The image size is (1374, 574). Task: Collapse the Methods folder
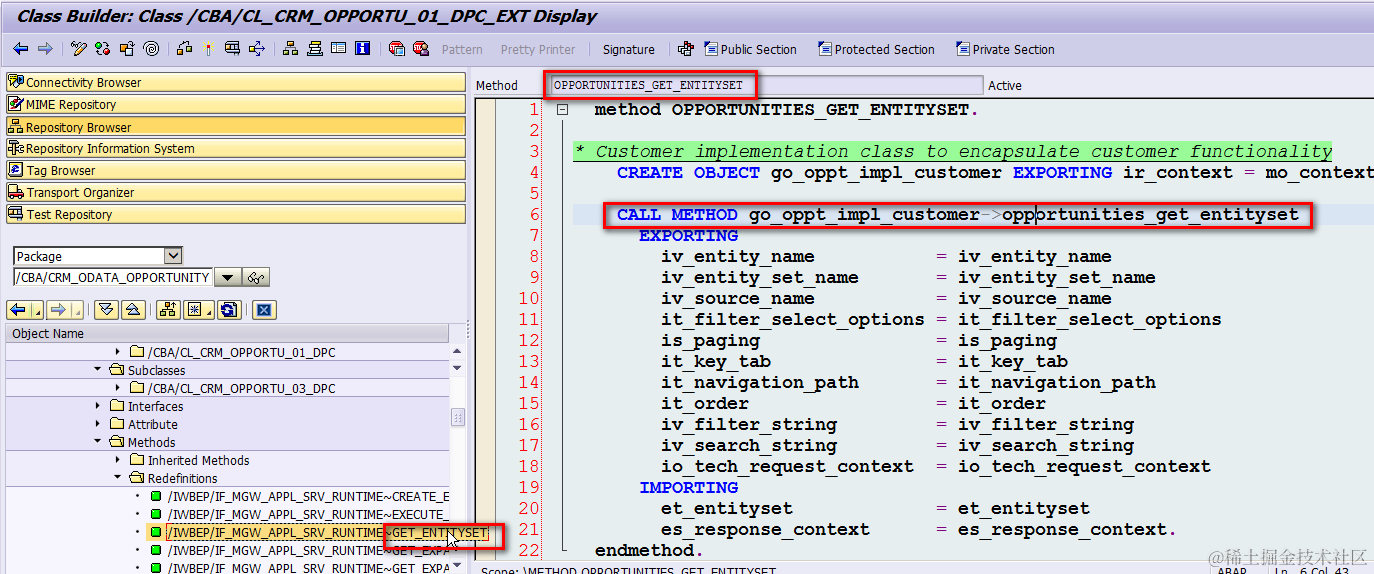pos(98,442)
